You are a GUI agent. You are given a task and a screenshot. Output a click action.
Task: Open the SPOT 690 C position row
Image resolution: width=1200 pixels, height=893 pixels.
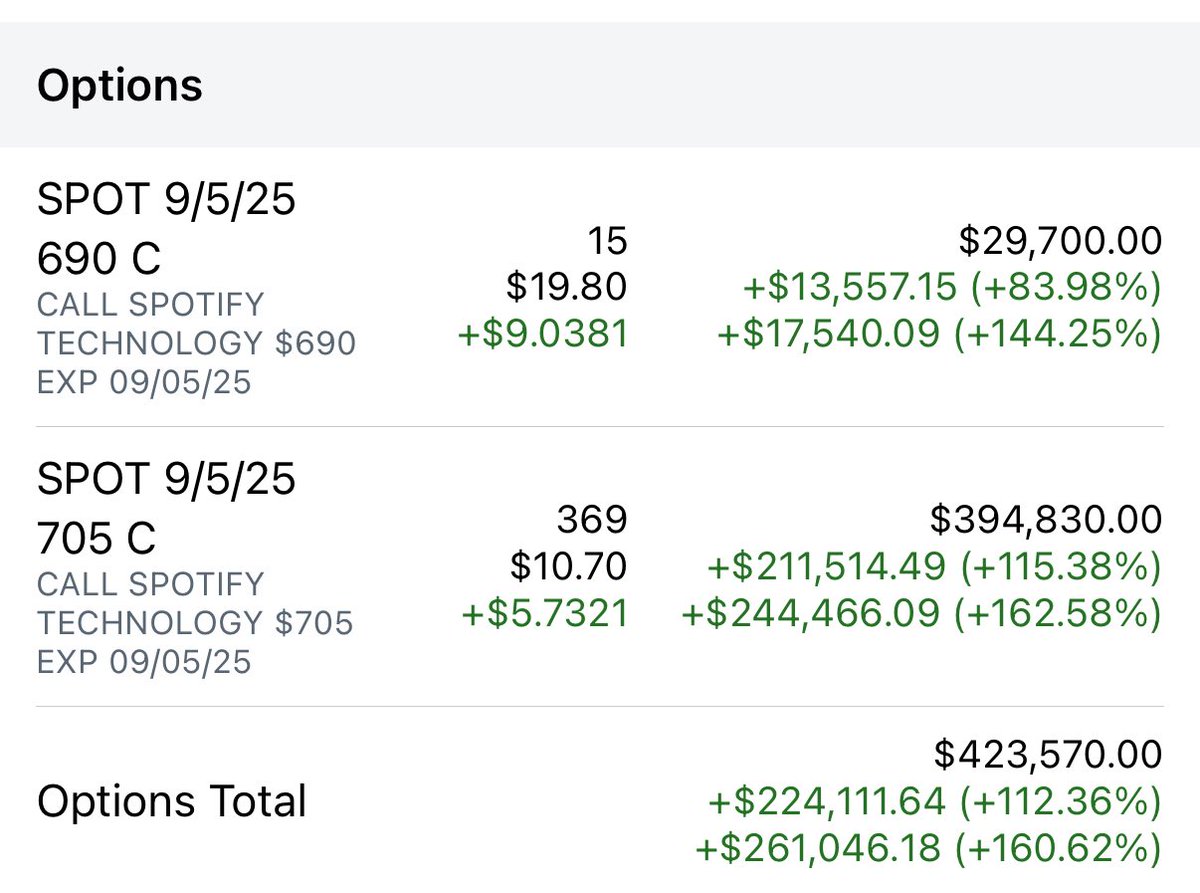[600, 287]
